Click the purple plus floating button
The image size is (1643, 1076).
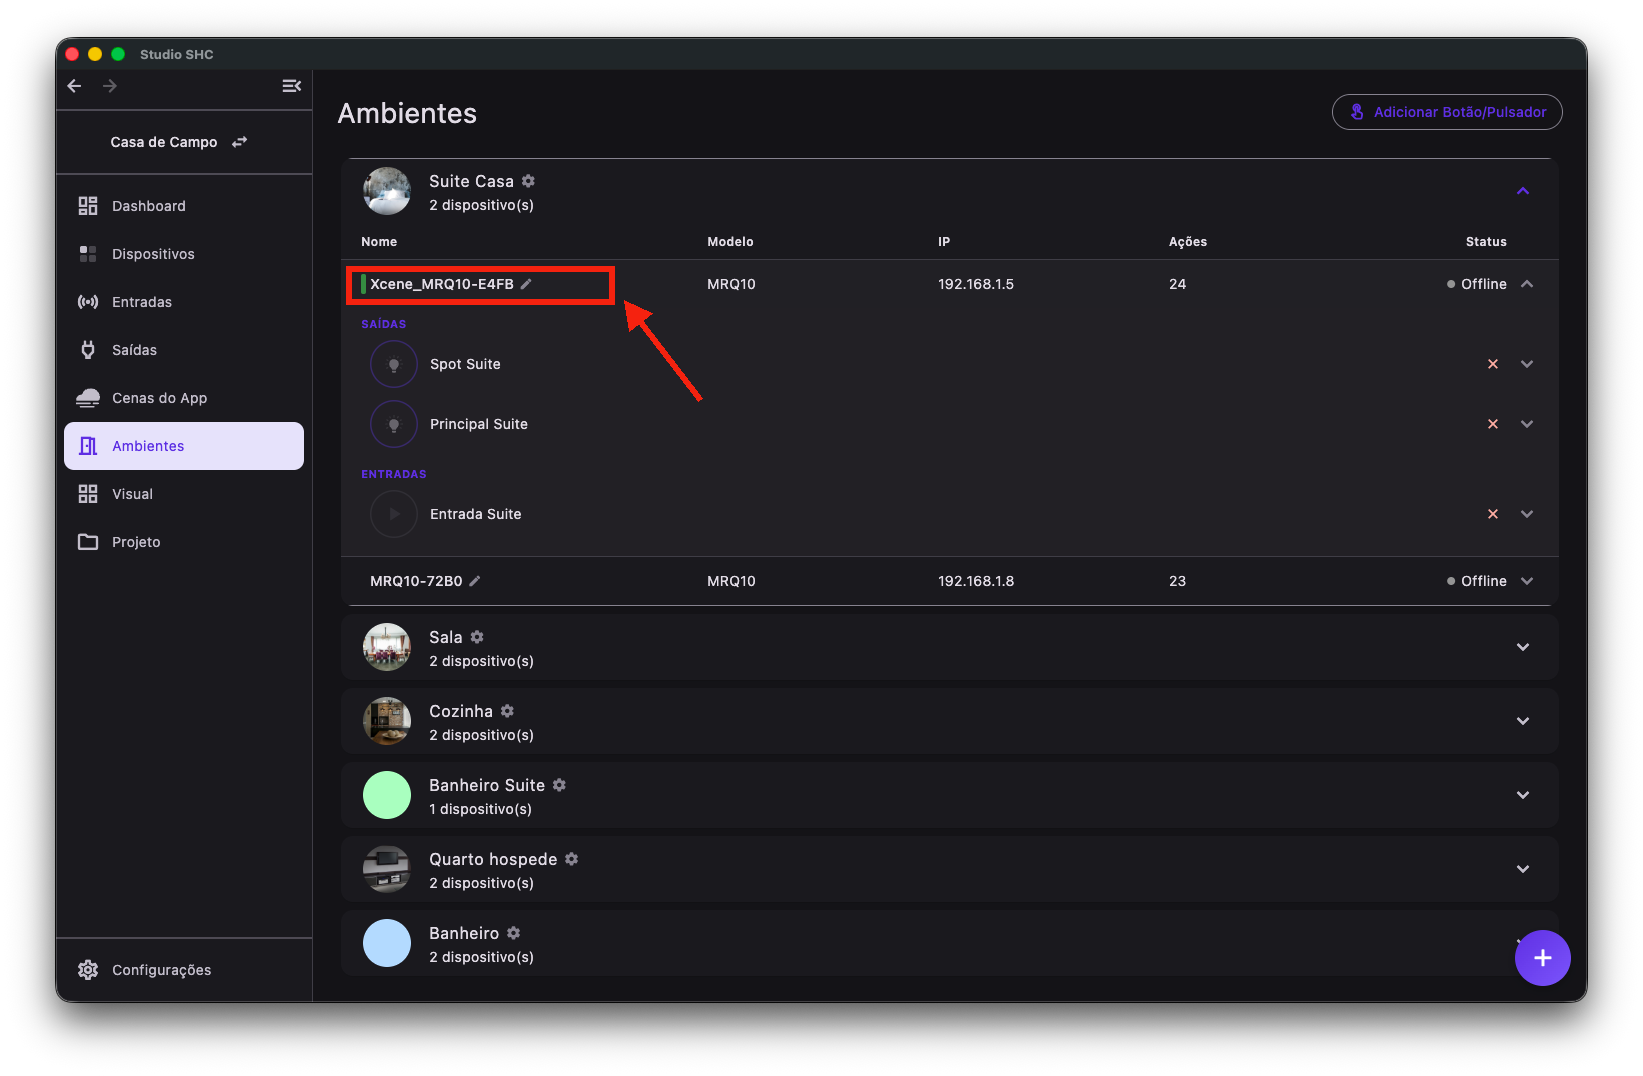[1542, 958]
